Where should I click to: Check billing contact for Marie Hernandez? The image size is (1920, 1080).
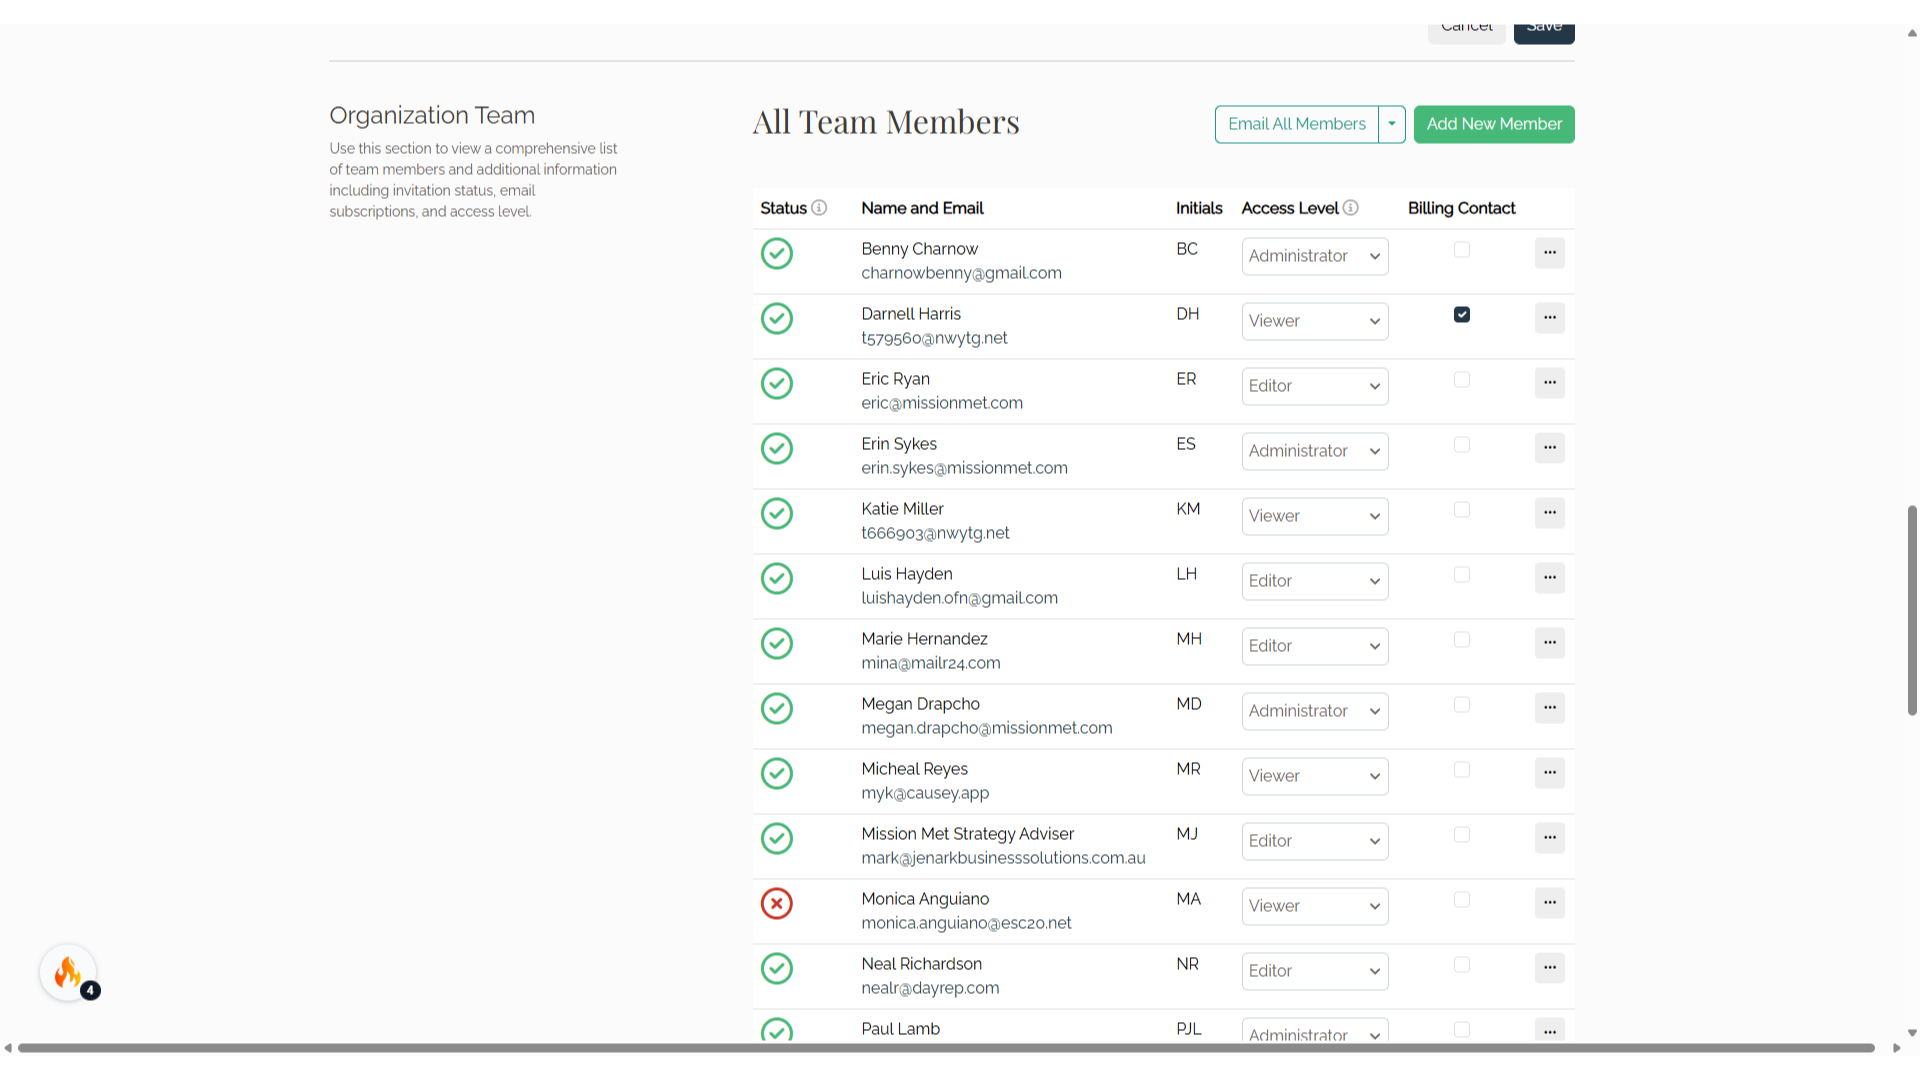click(x=1462, y=640)
